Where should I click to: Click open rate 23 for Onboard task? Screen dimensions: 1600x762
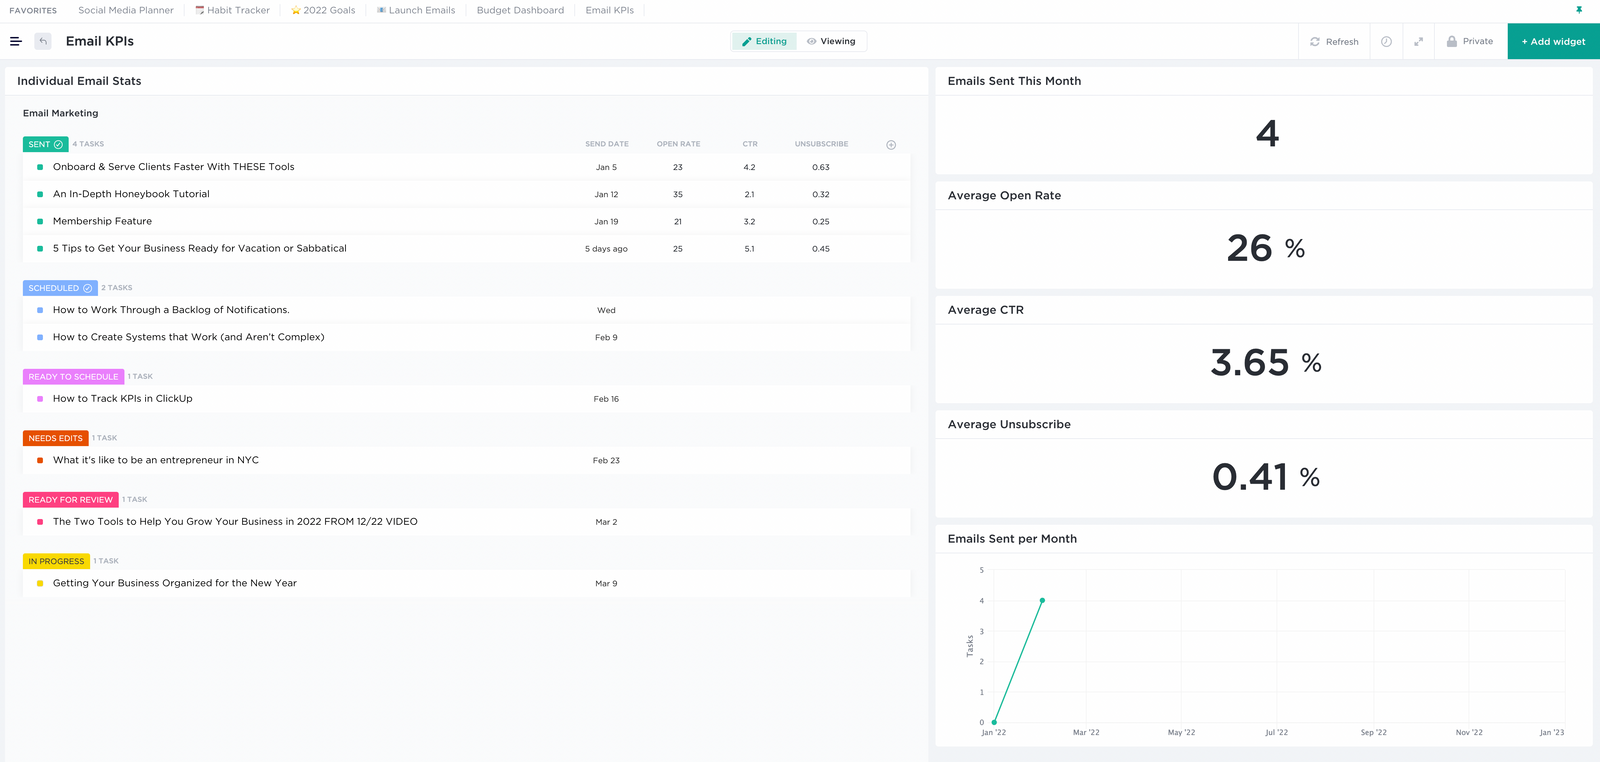[x=678, y=167]
